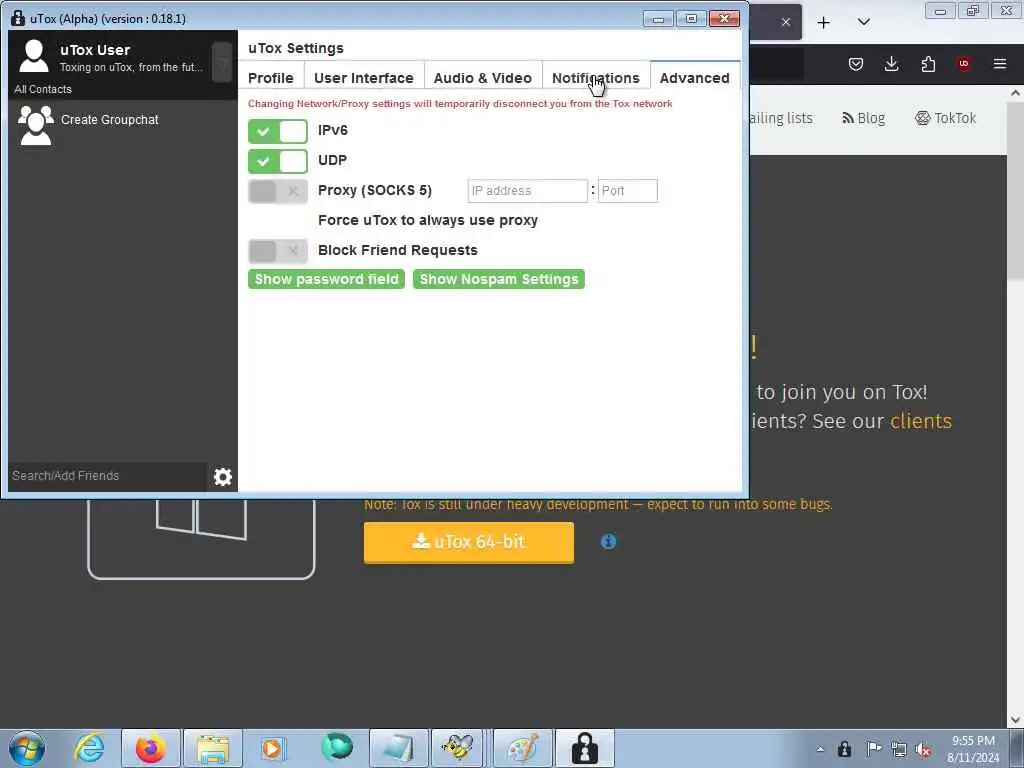Click the proxy Port field
Viewport: 1024px width, 768px height.
tap(628, 191)
